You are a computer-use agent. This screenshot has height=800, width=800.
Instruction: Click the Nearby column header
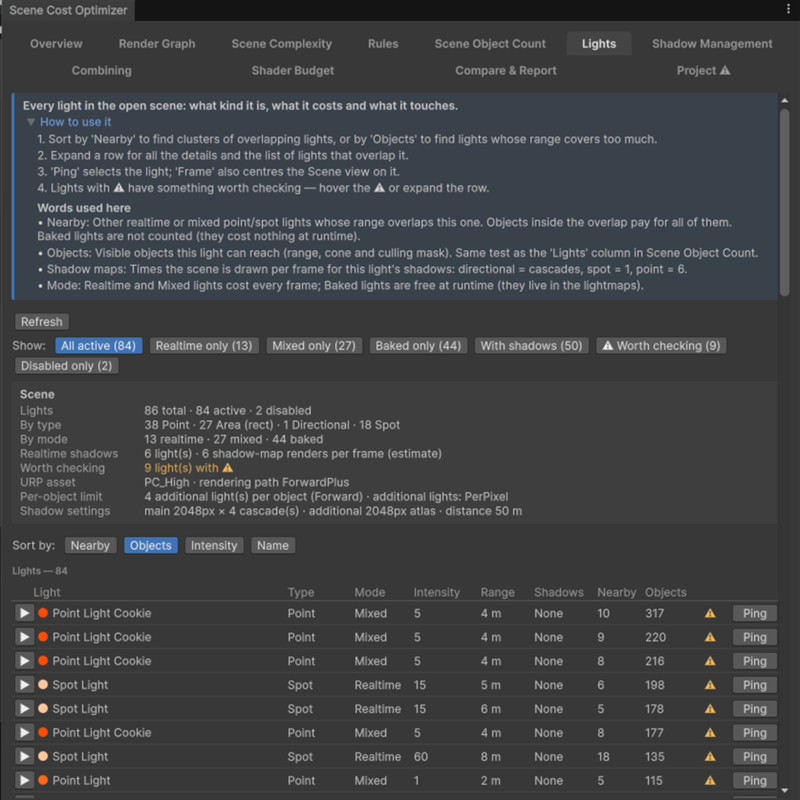(616, 592)
